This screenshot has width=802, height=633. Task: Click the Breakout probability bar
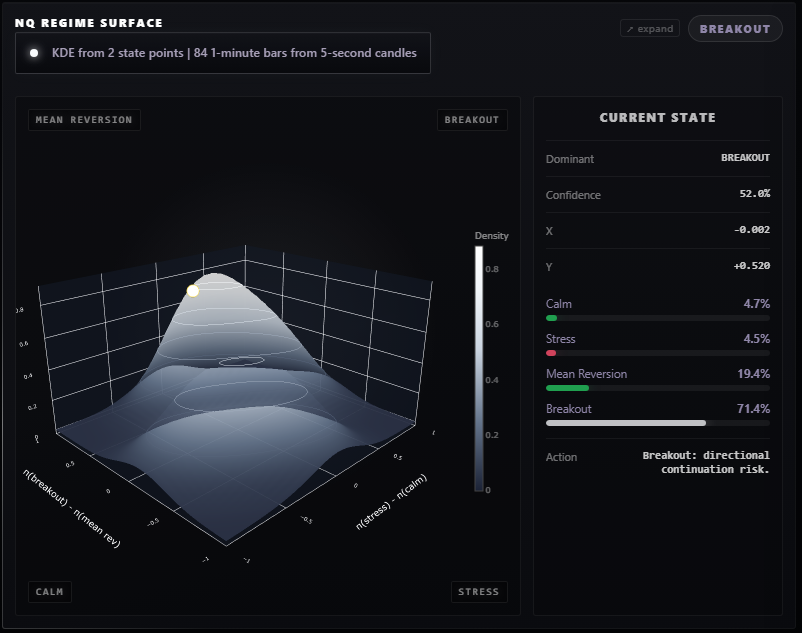click(658, 423)
